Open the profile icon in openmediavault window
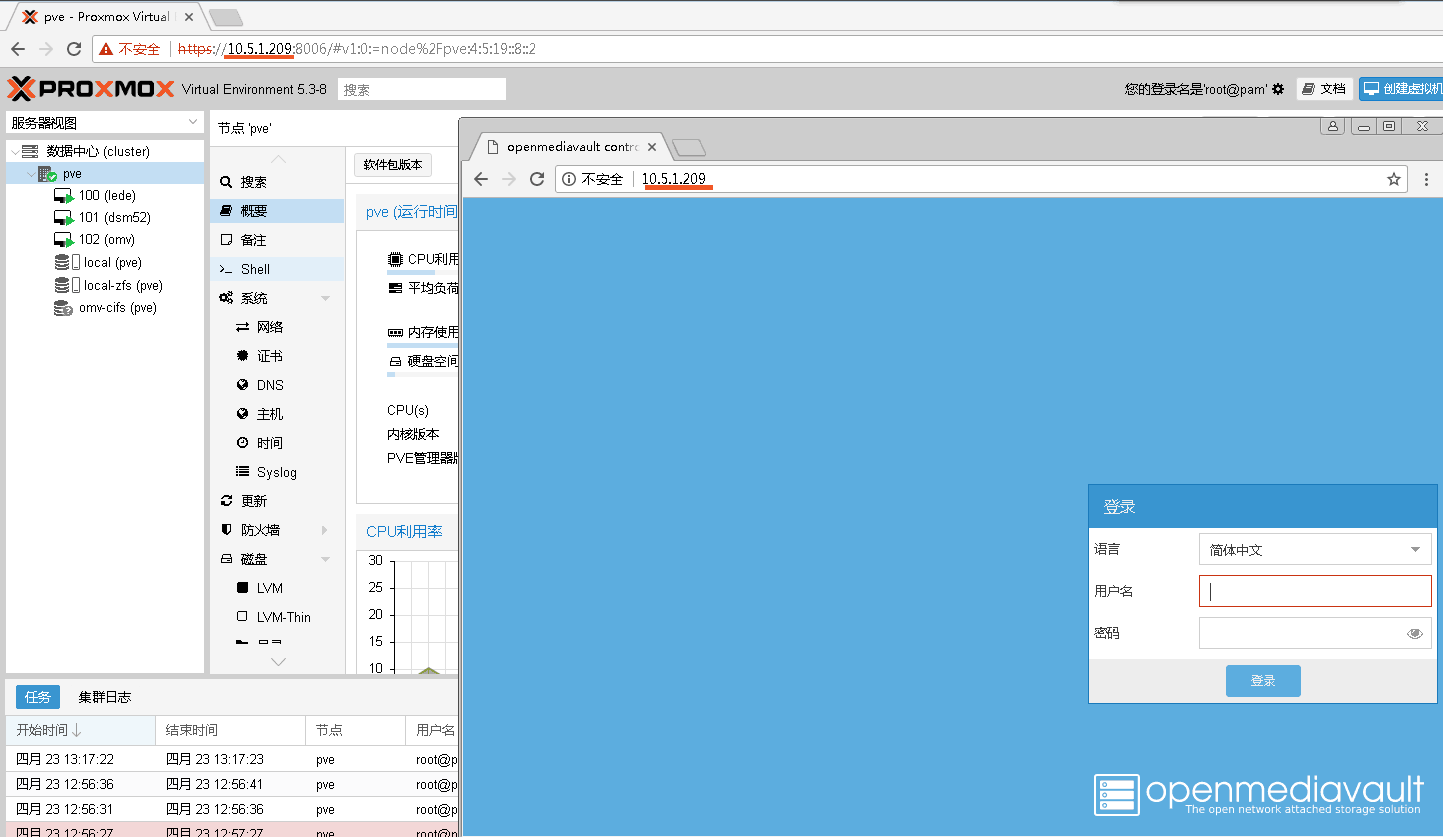The image size is (1443, 837). tap(1332, 126)
